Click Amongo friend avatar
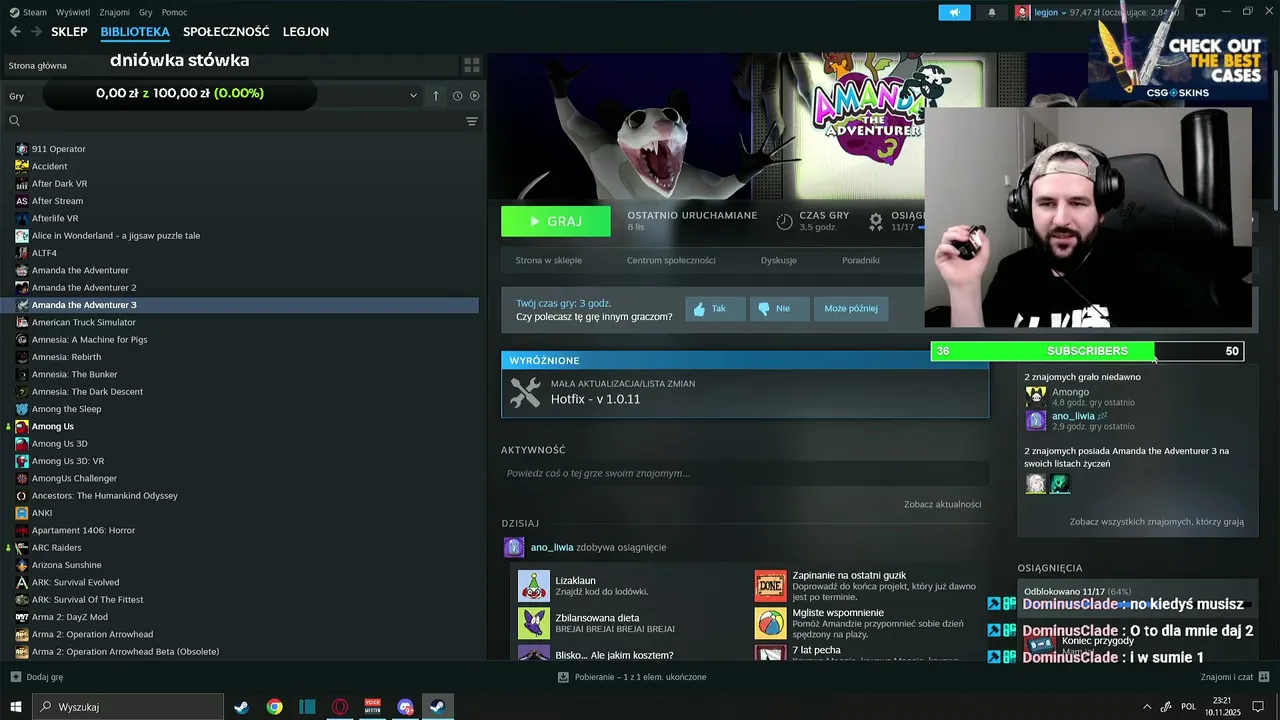This screenshot has height=720, width=1280. (1036, 396)
